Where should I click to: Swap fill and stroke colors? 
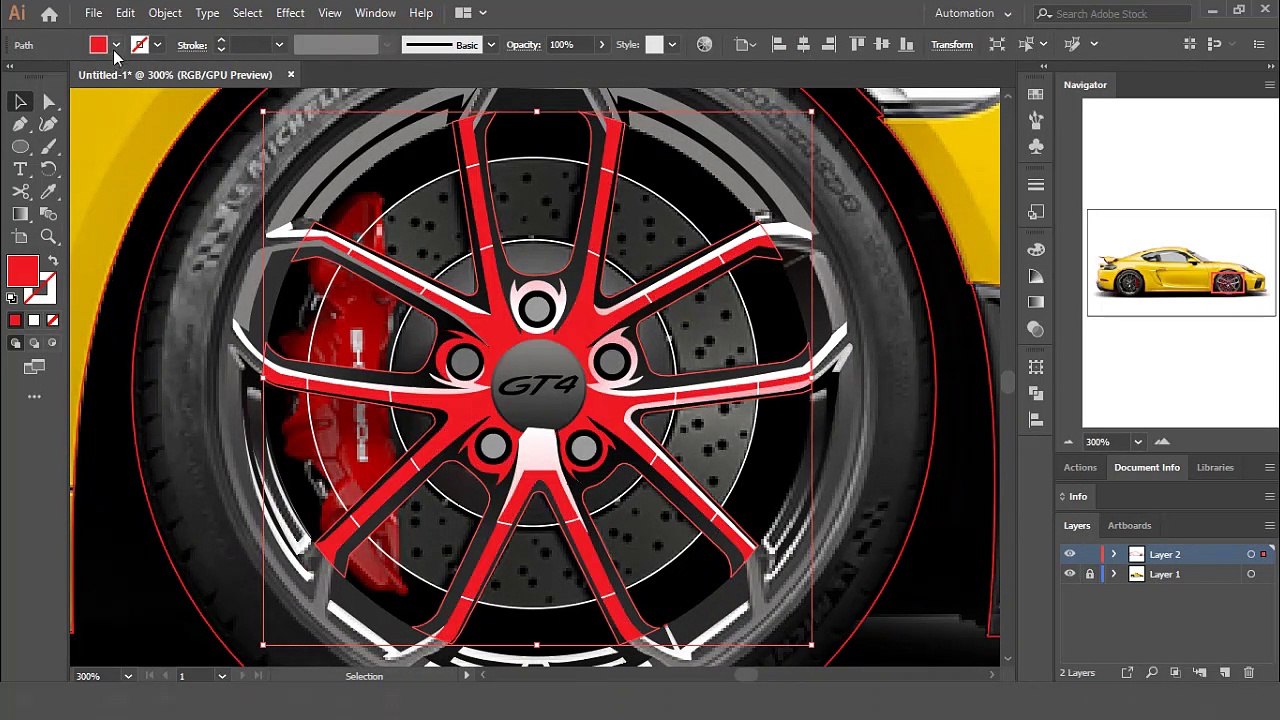(x=53, y=261)
